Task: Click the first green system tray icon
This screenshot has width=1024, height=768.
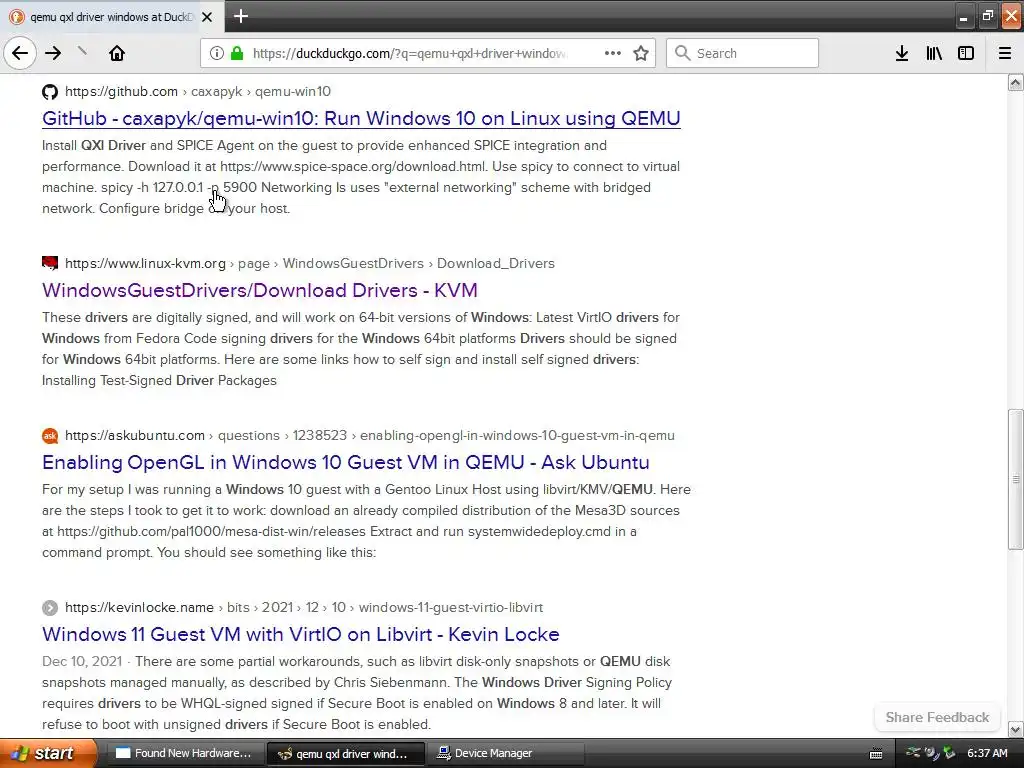Action: (x=914, y=753)
